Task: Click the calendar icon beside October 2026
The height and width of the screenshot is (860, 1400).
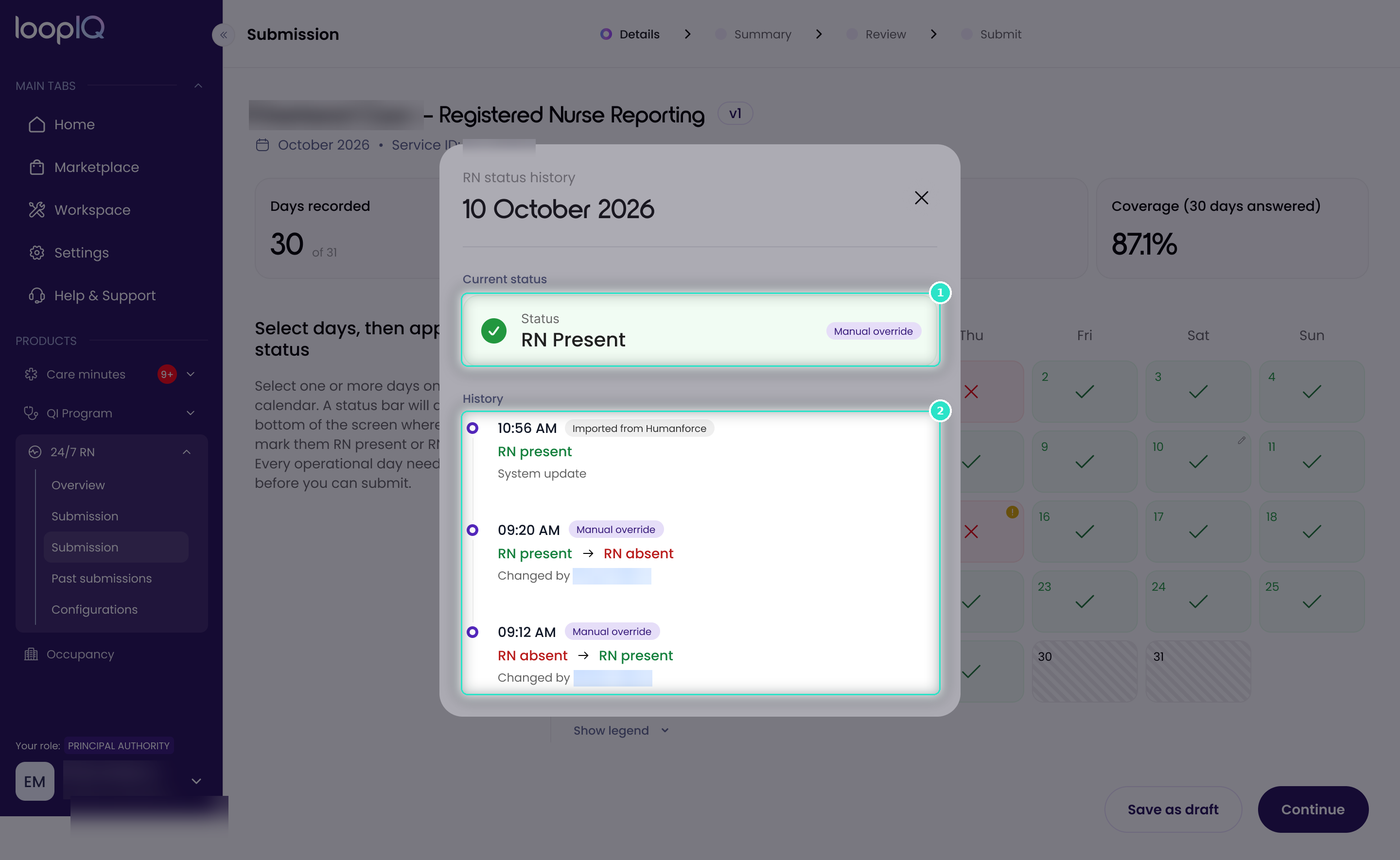Action: [263, 145]
